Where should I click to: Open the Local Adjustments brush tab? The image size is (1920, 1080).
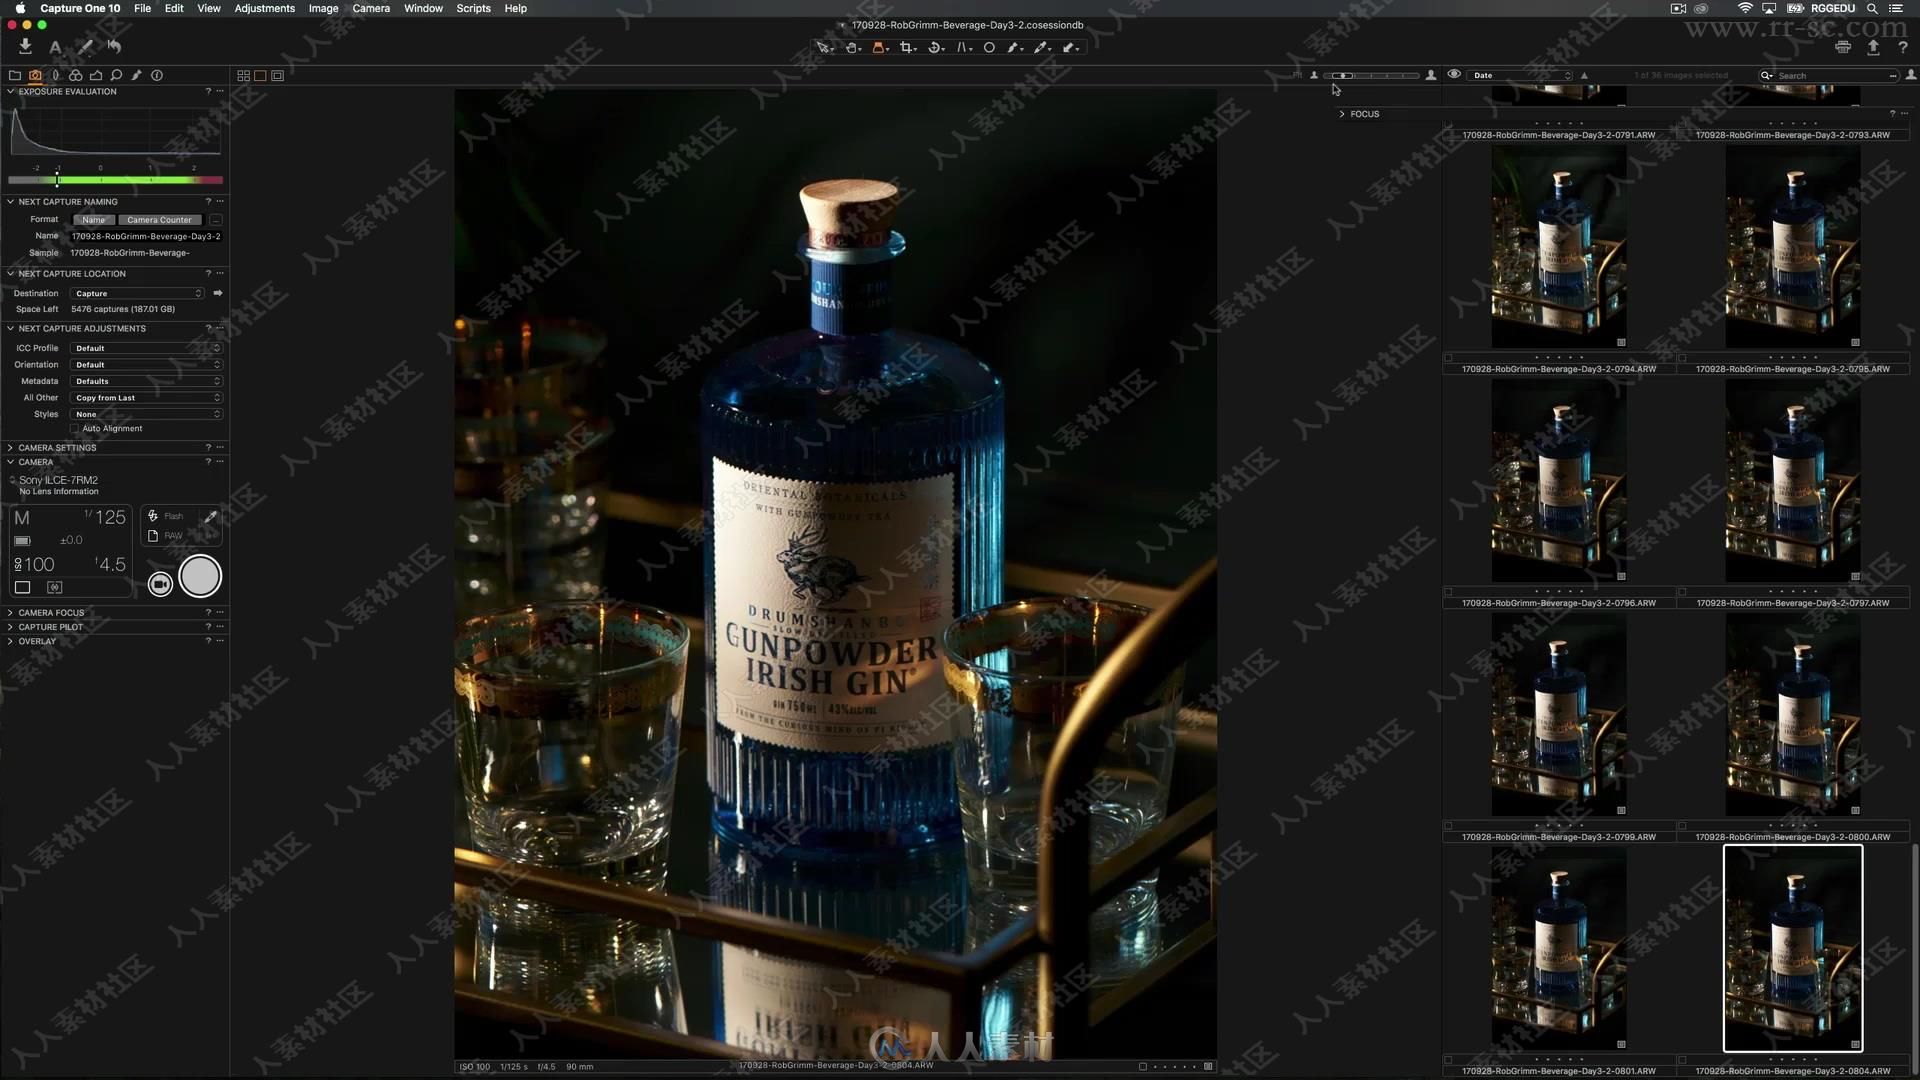(137, 75)
